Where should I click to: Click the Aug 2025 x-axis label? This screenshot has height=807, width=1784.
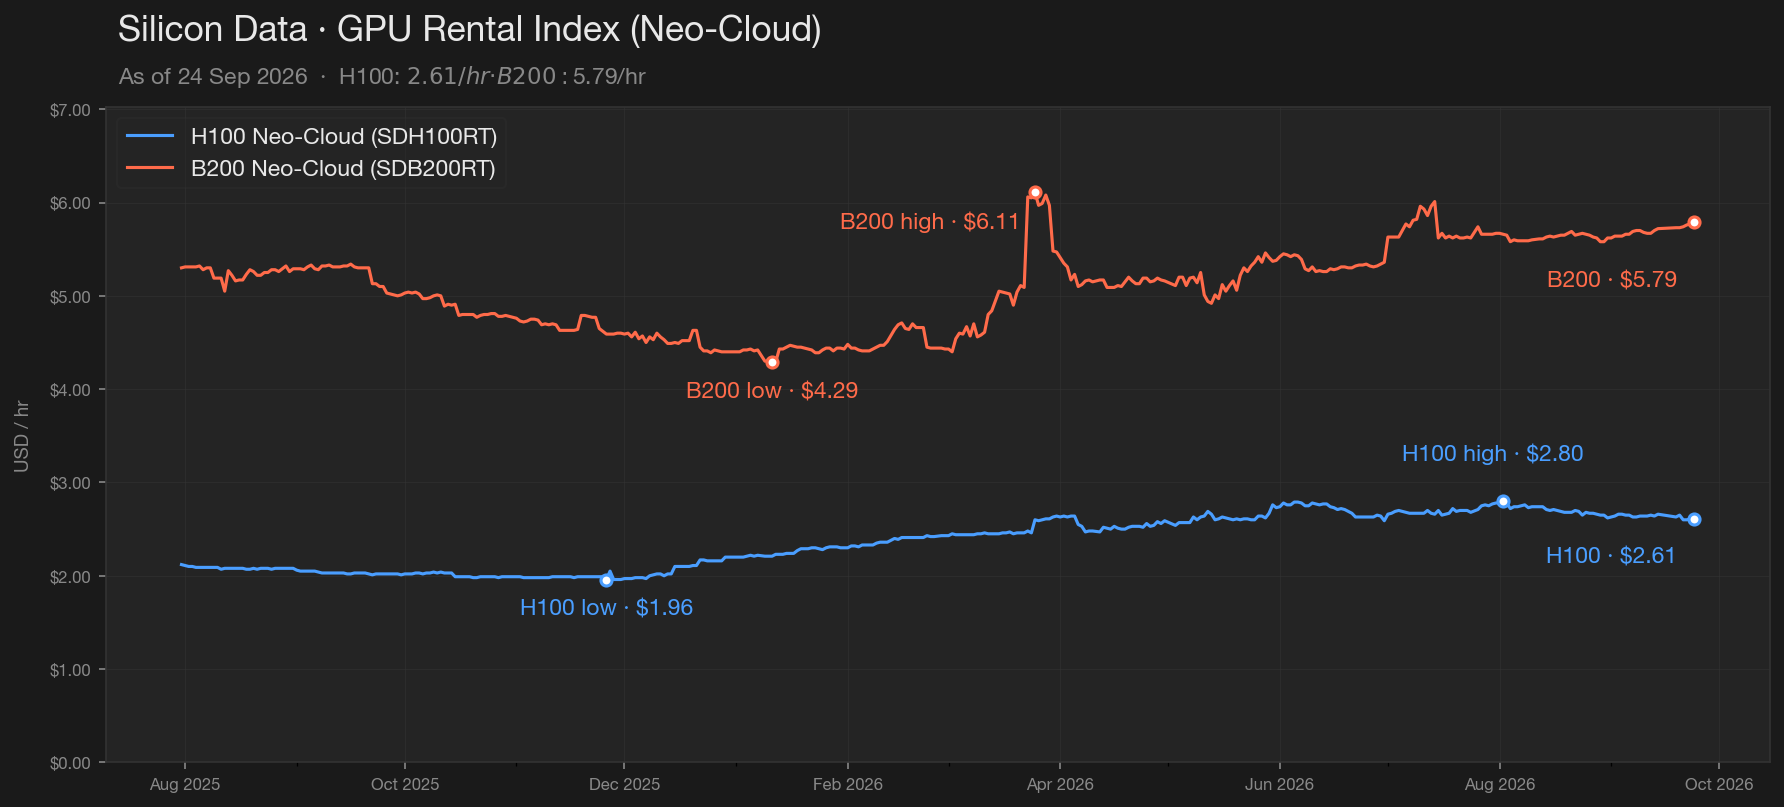tap(185, 784)
